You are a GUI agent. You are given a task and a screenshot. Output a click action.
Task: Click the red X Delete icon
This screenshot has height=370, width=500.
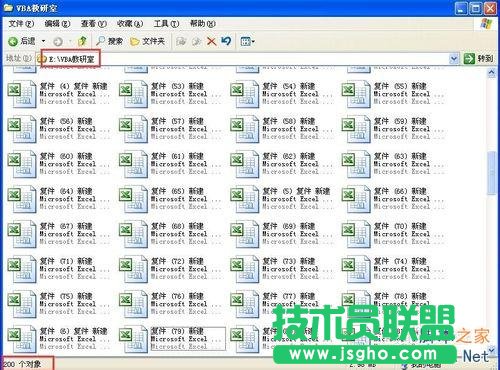[211, 41]
